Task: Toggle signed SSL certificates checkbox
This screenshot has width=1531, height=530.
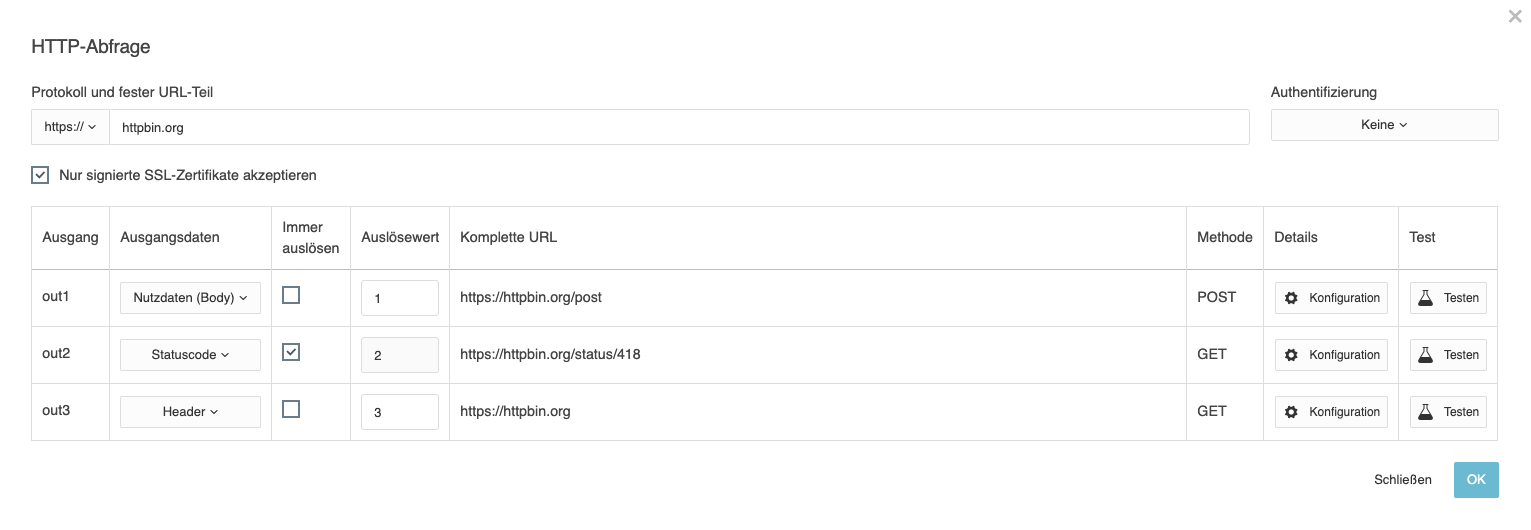Action: click(40, 175)
